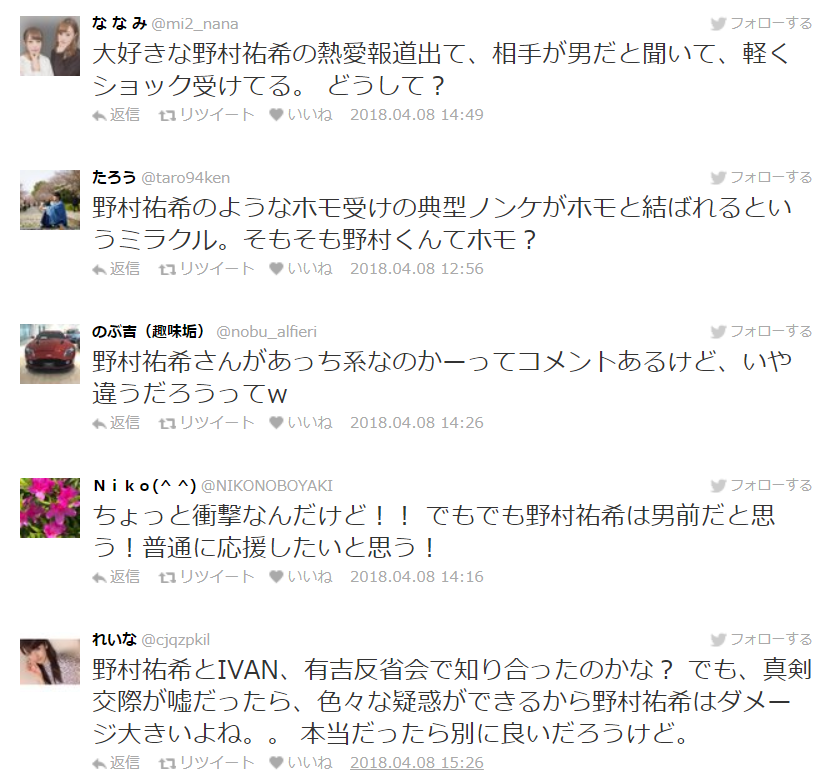Open the timestamp 2018.04.08 15:26 link

pos(417,762)
